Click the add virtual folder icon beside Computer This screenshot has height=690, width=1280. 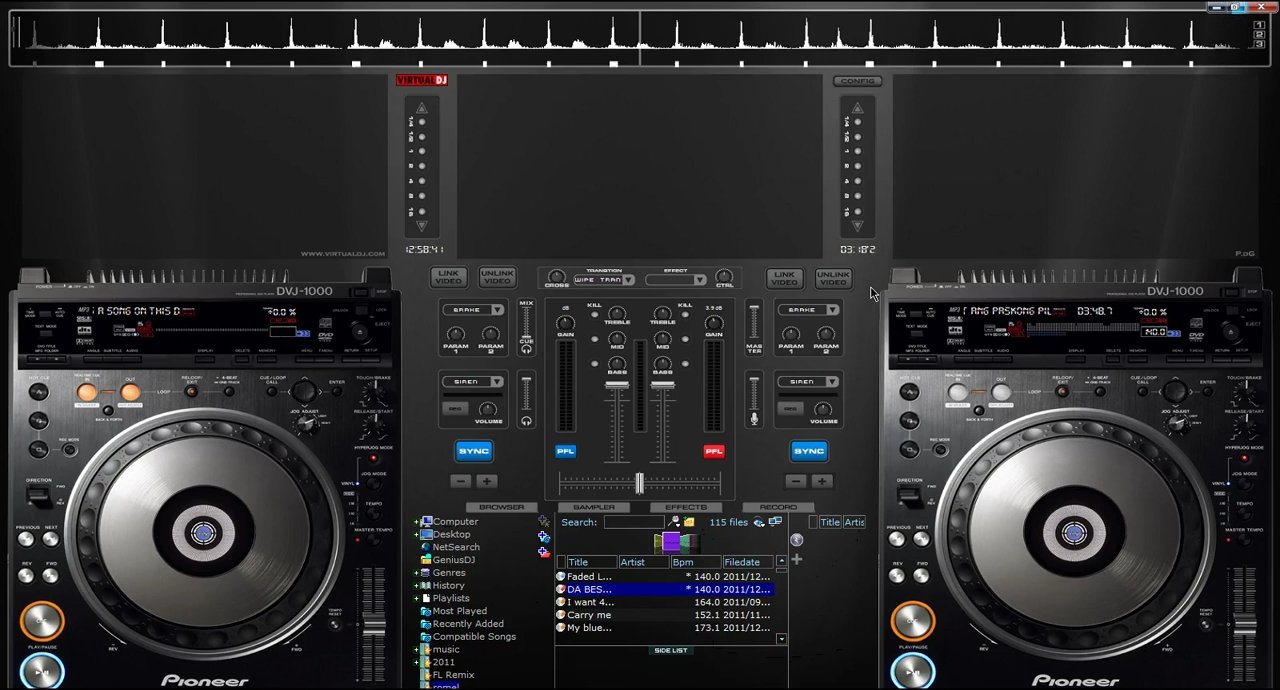pyautogui.click(x=543, y=522)
